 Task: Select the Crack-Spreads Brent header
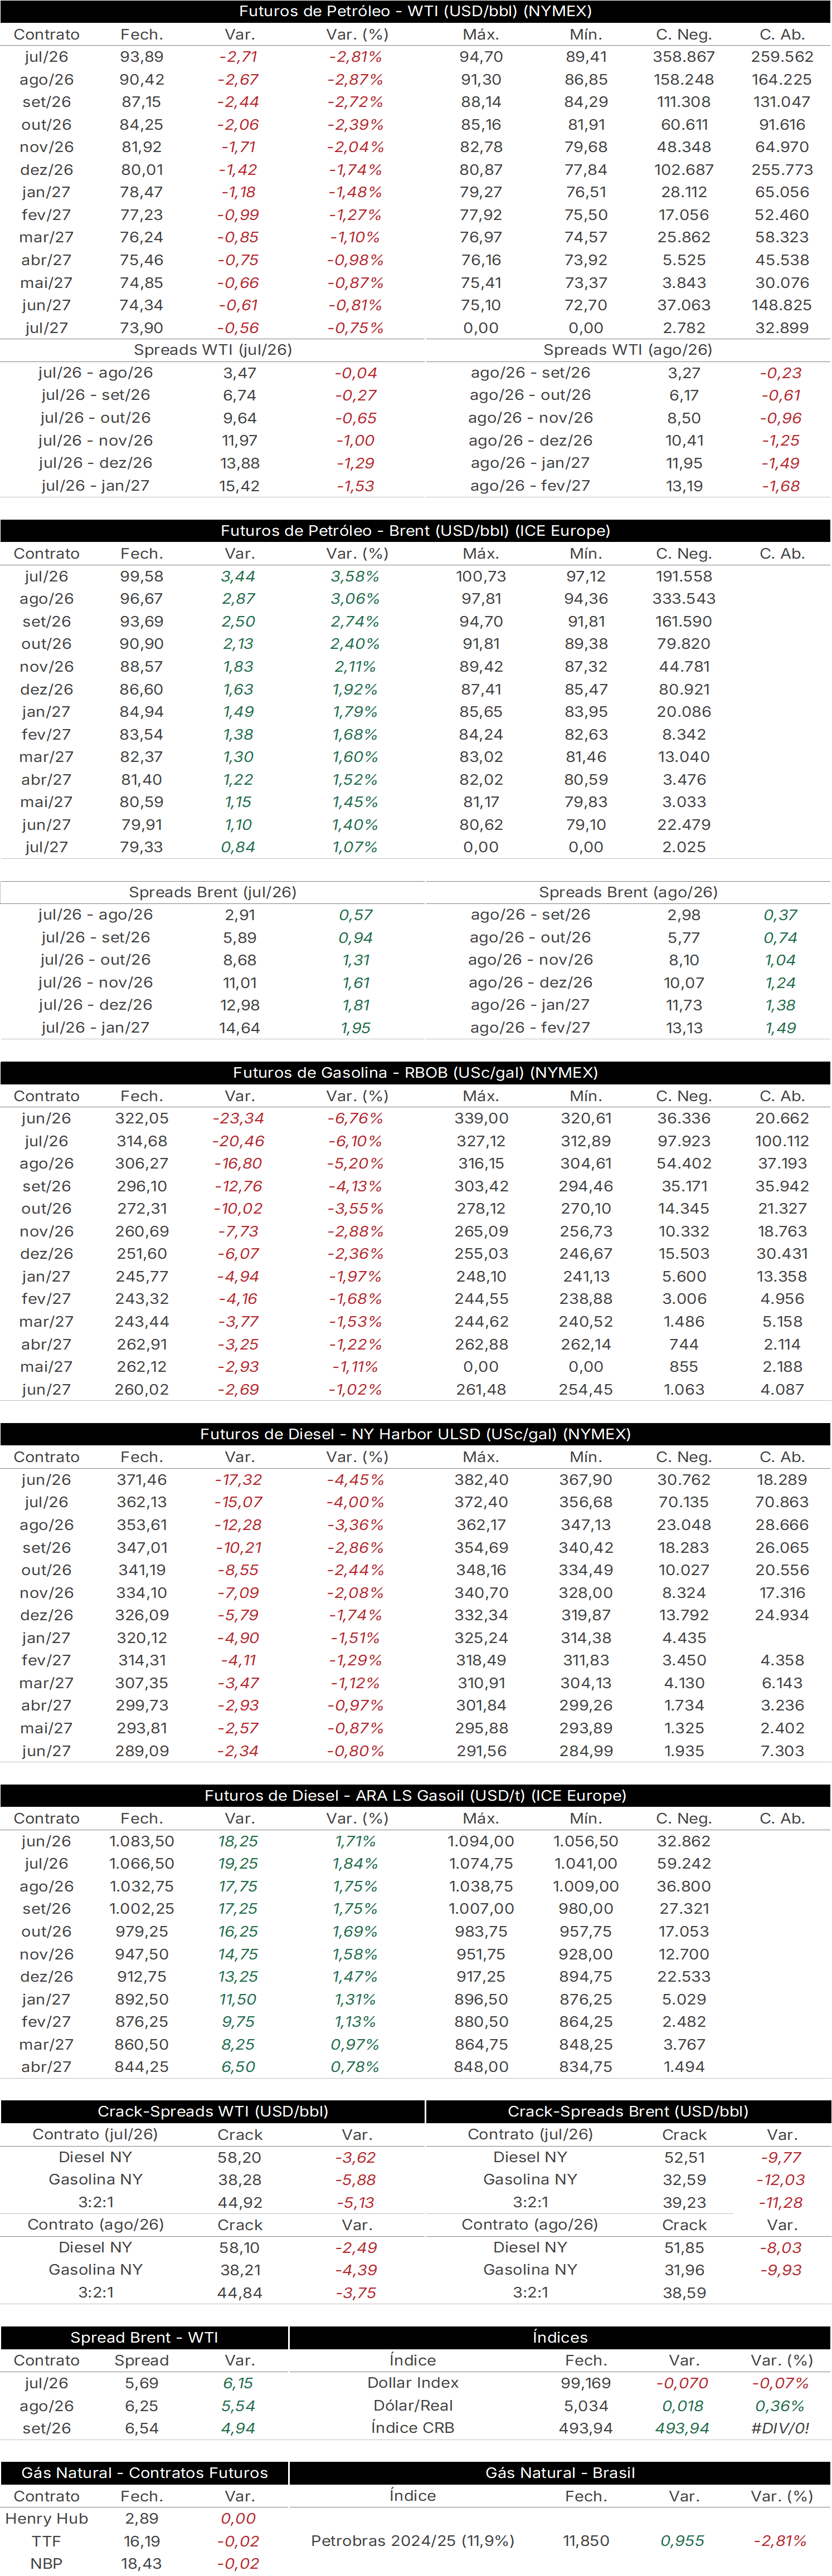pyautogui.click(x=628, y=2111)
